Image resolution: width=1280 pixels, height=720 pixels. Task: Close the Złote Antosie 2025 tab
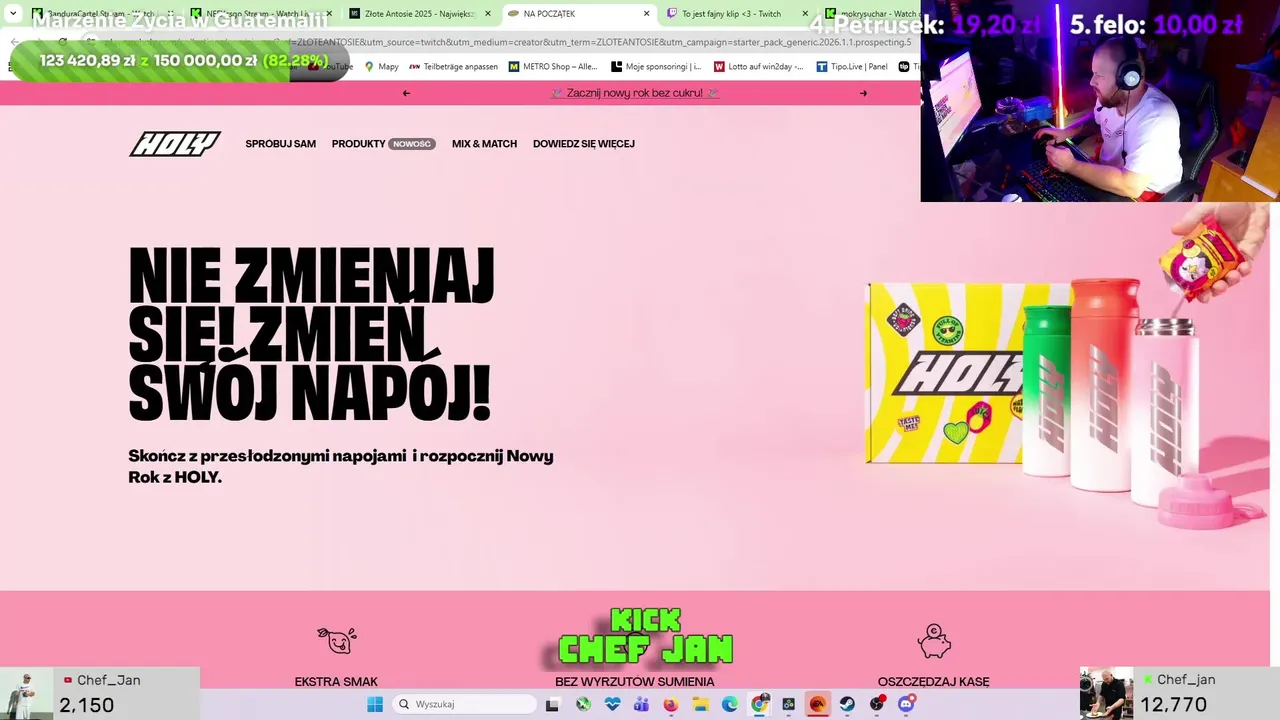(488, 14)
